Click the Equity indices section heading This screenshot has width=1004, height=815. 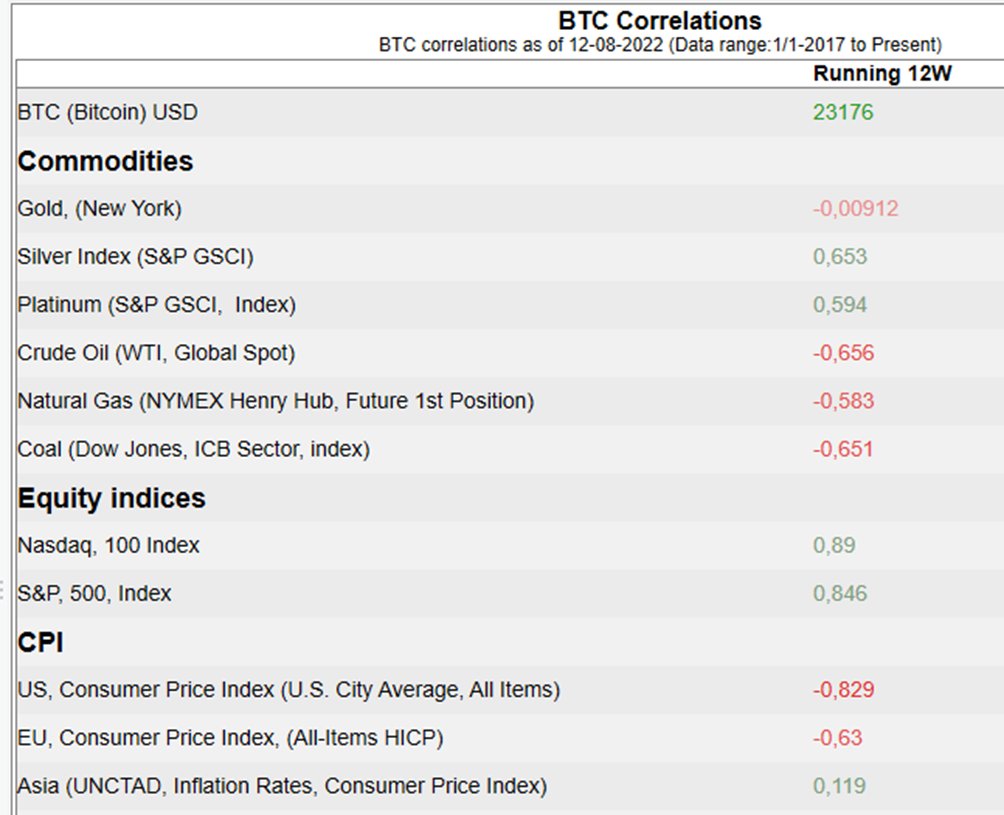pyautogui.click(x=111, y=498)
